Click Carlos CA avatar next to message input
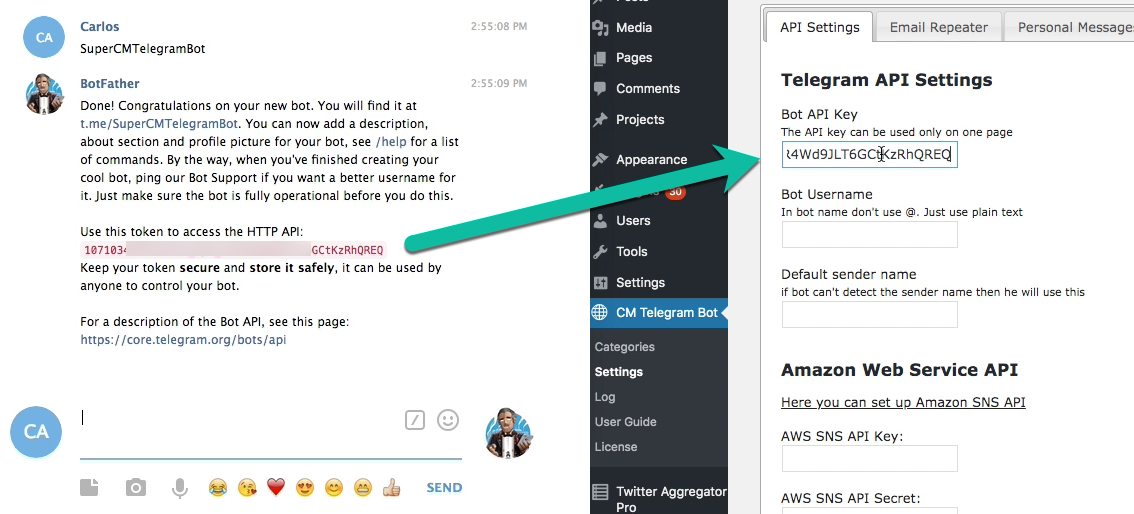Image resolution: width=1134 pixels, height=514 pixels. [36, 432]
